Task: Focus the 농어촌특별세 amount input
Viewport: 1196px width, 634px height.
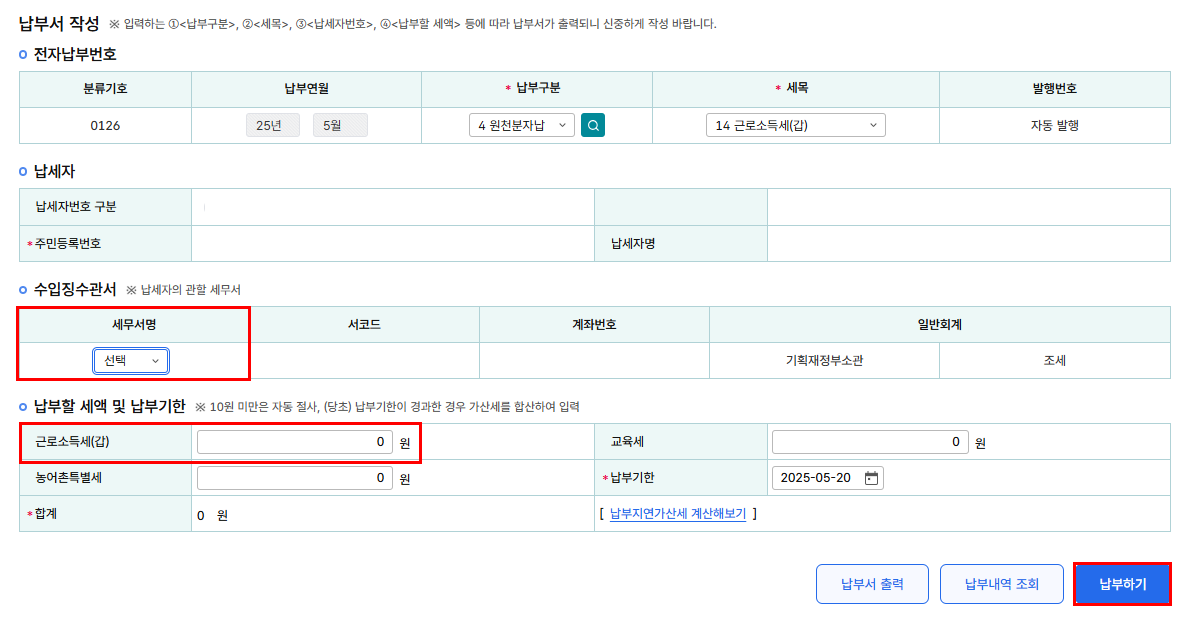Action: point(295,478)
